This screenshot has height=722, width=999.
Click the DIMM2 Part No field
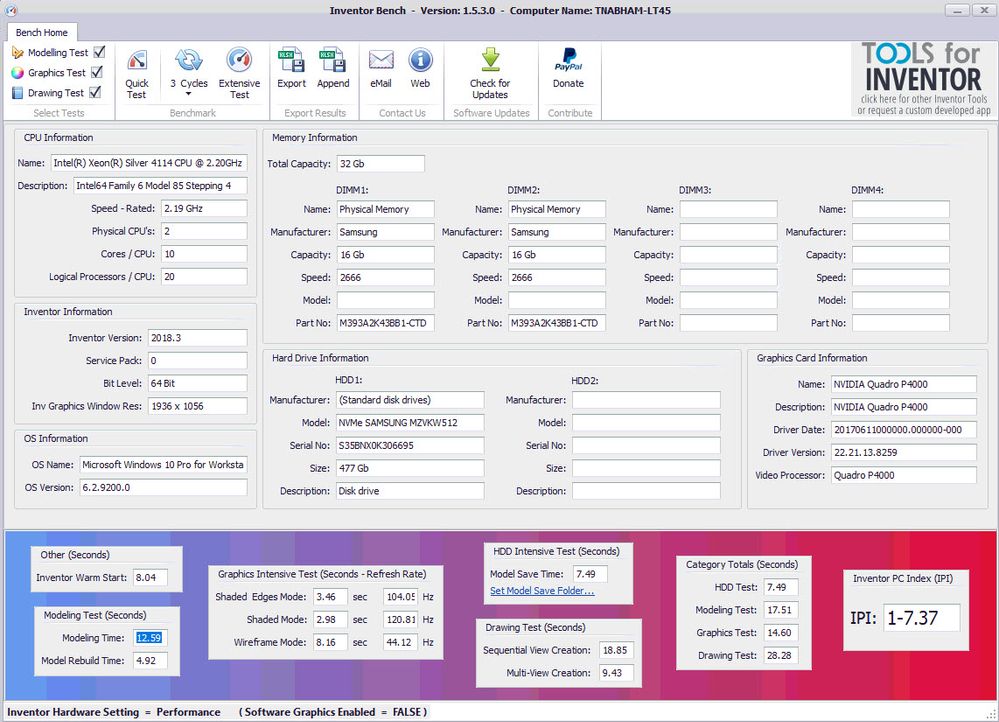(x=557, y=323)
